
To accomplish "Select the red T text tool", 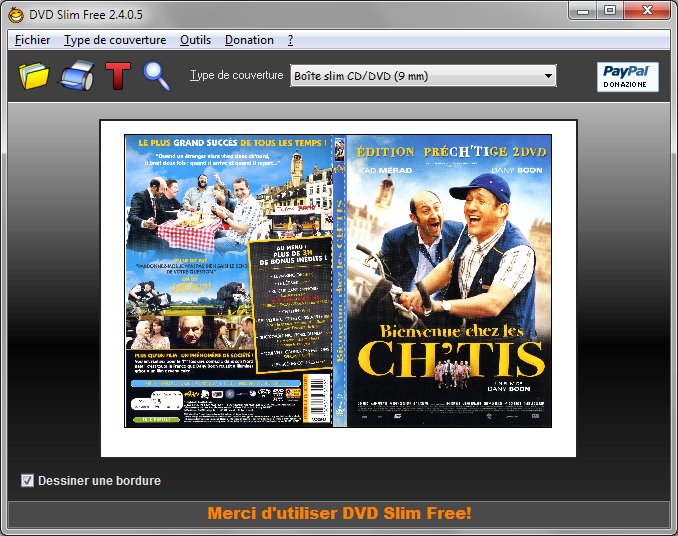I will point(118,76).
